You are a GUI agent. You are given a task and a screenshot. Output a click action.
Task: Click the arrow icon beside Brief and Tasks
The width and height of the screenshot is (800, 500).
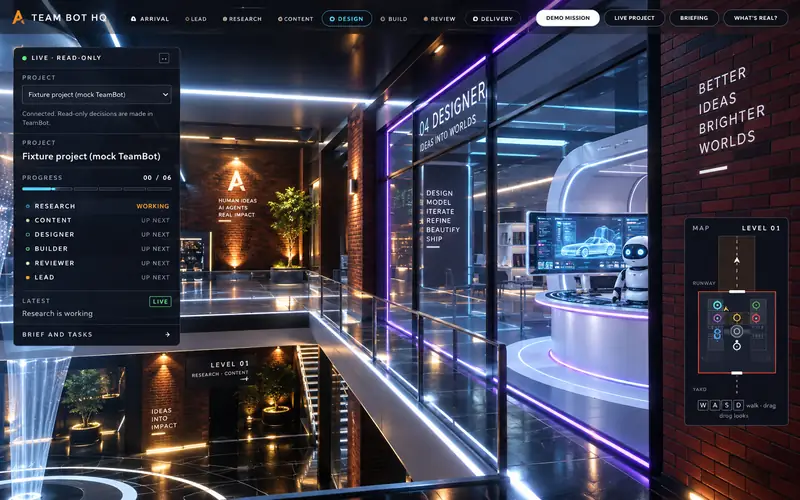coord(167,335)
